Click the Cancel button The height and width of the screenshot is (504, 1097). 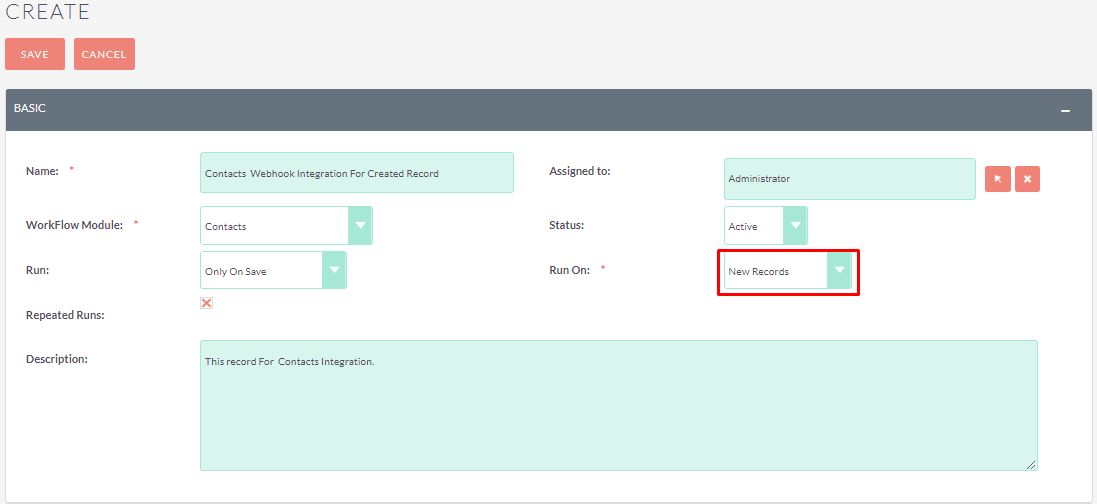[x=104, y=54]
